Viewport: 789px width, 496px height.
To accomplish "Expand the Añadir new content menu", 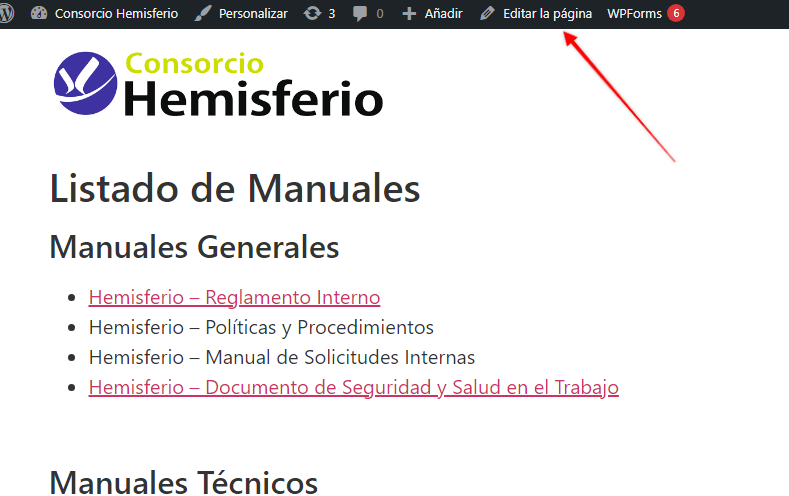I will 443,14.
